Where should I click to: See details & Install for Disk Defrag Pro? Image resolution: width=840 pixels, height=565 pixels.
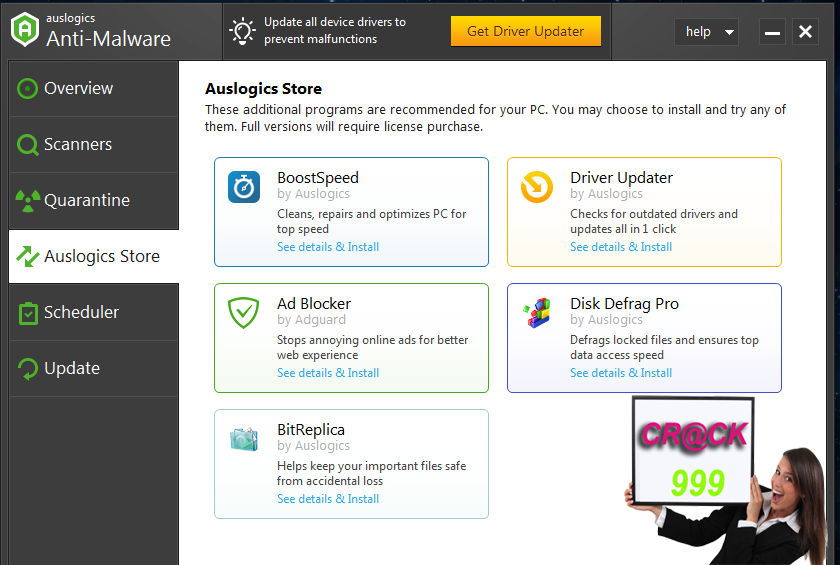621,373
